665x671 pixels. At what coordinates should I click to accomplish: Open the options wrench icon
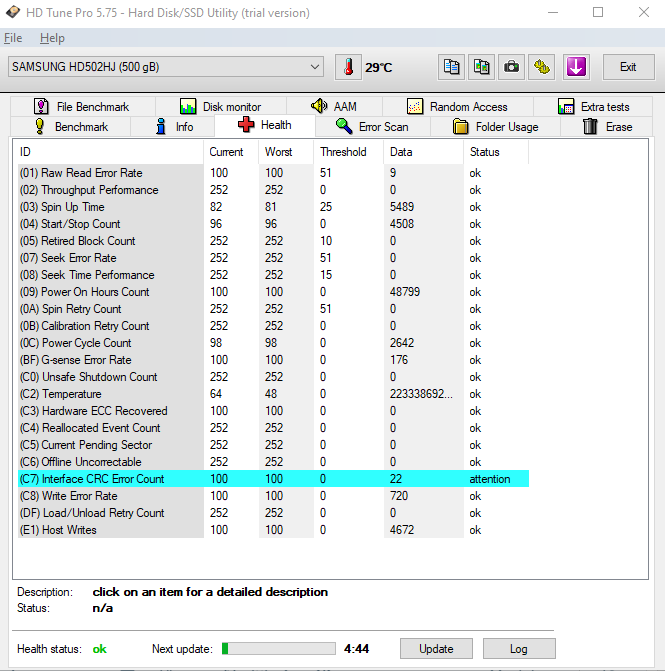541,67
